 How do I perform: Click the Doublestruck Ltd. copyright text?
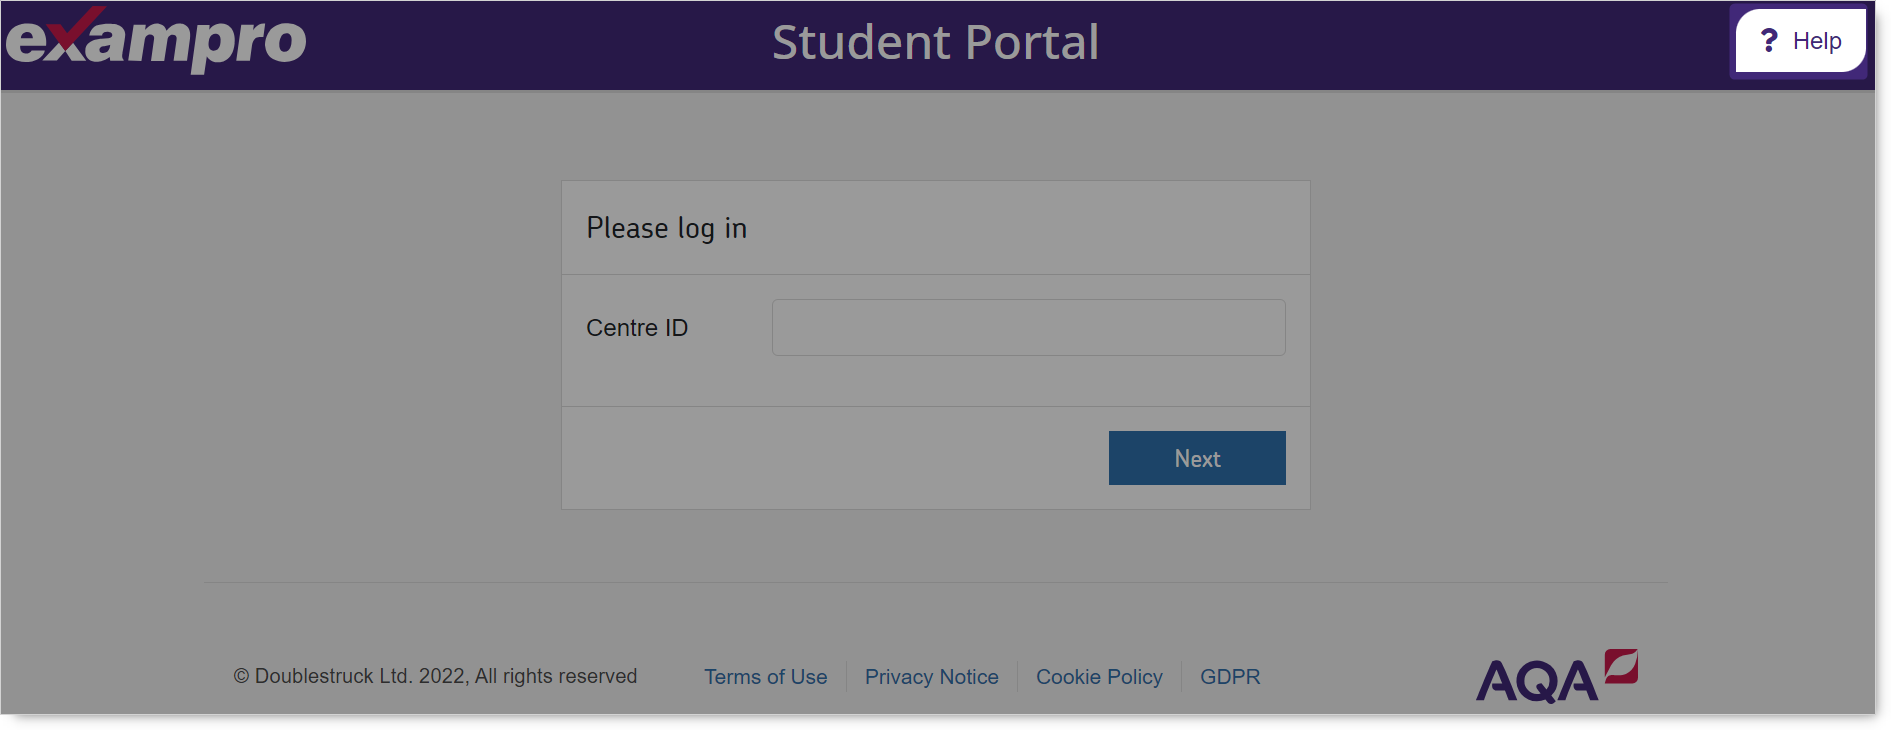(435, 676)
